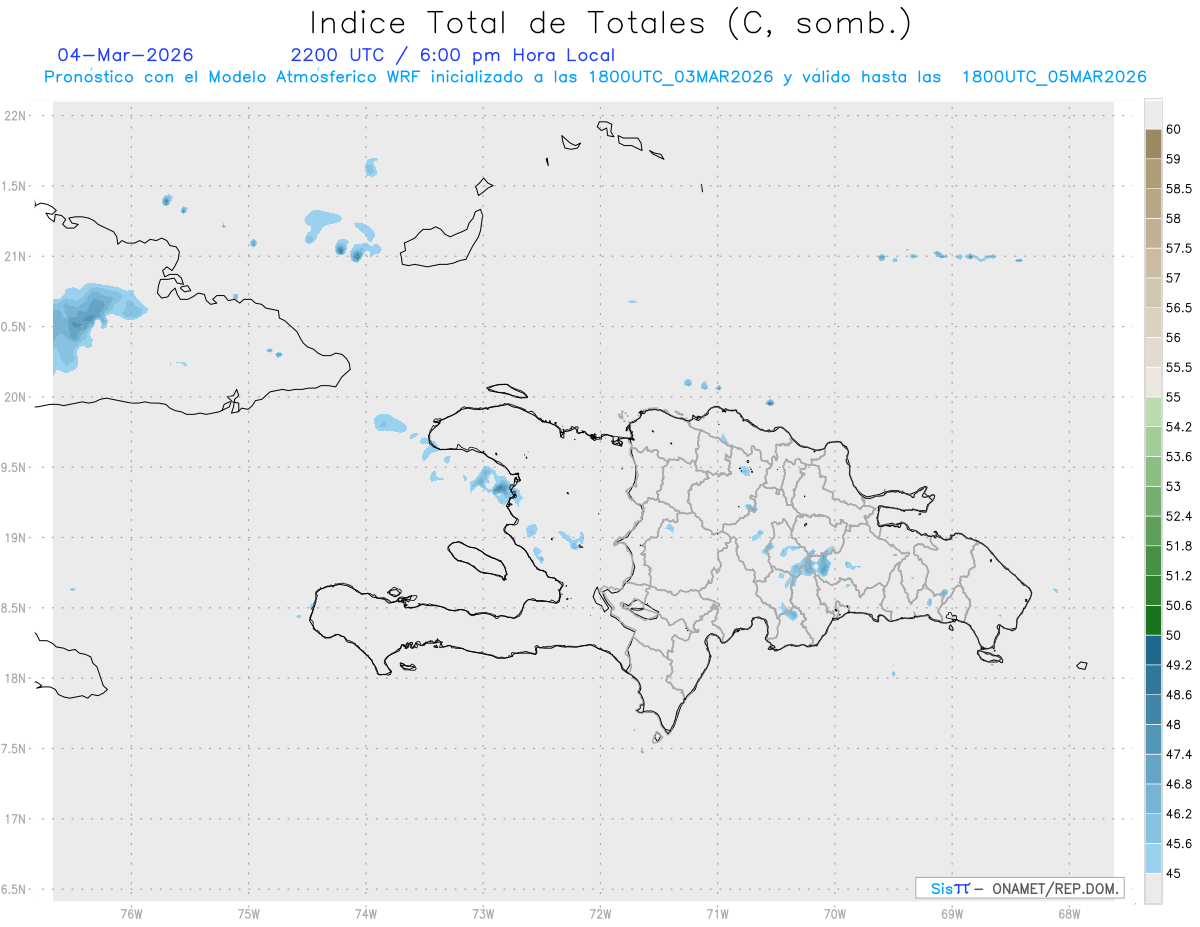
Task: Click the longitude label "75W"
Action: [x=248, y=913]
